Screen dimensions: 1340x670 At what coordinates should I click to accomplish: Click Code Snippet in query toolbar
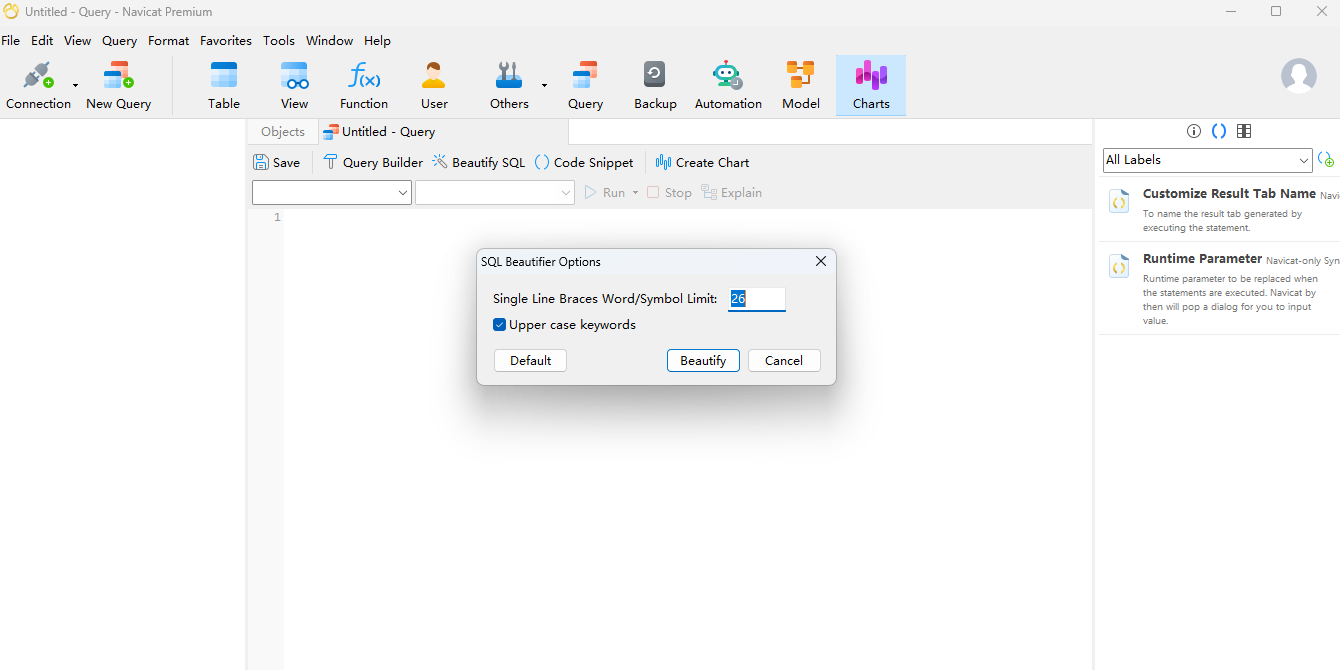point(584,162)
